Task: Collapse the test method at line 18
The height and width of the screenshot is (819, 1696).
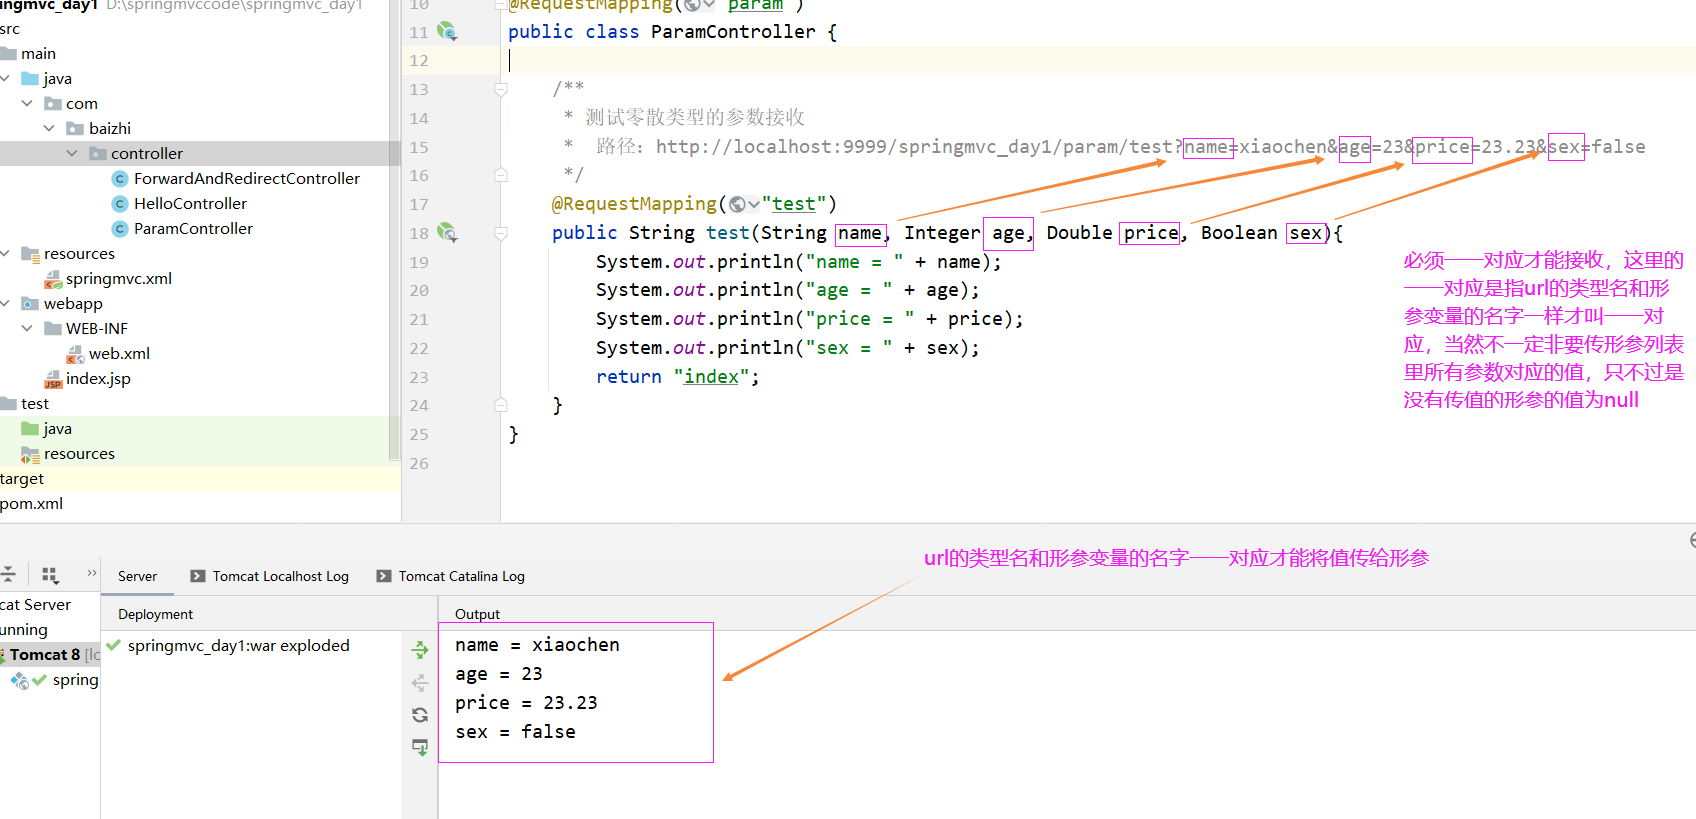Action: tap(501, 233)
